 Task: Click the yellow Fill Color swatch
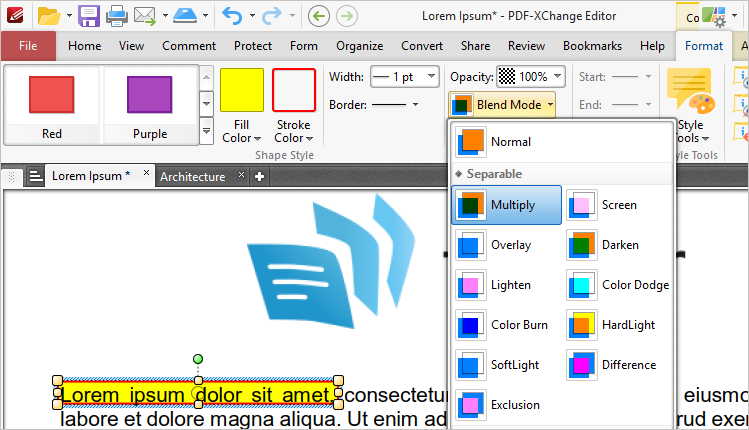point(241,89)
